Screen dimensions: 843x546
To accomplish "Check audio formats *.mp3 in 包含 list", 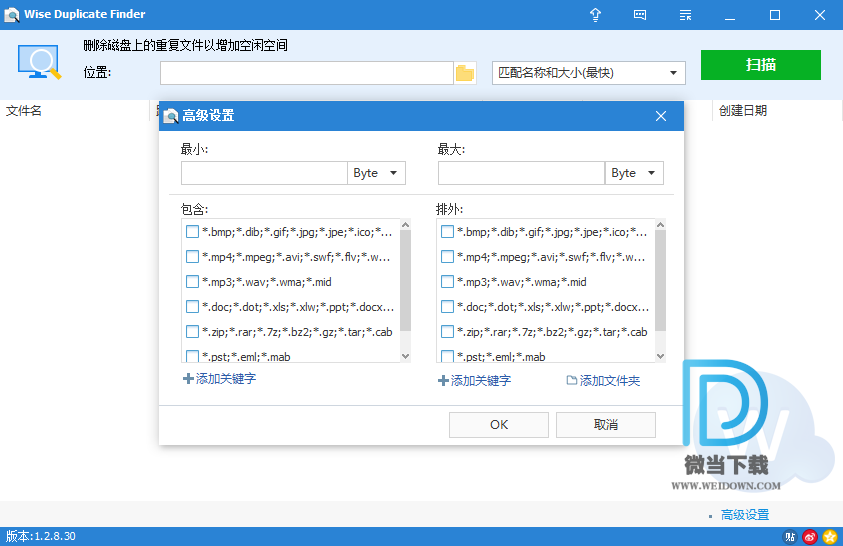I will pyautogui.click(x=192, y=282).
